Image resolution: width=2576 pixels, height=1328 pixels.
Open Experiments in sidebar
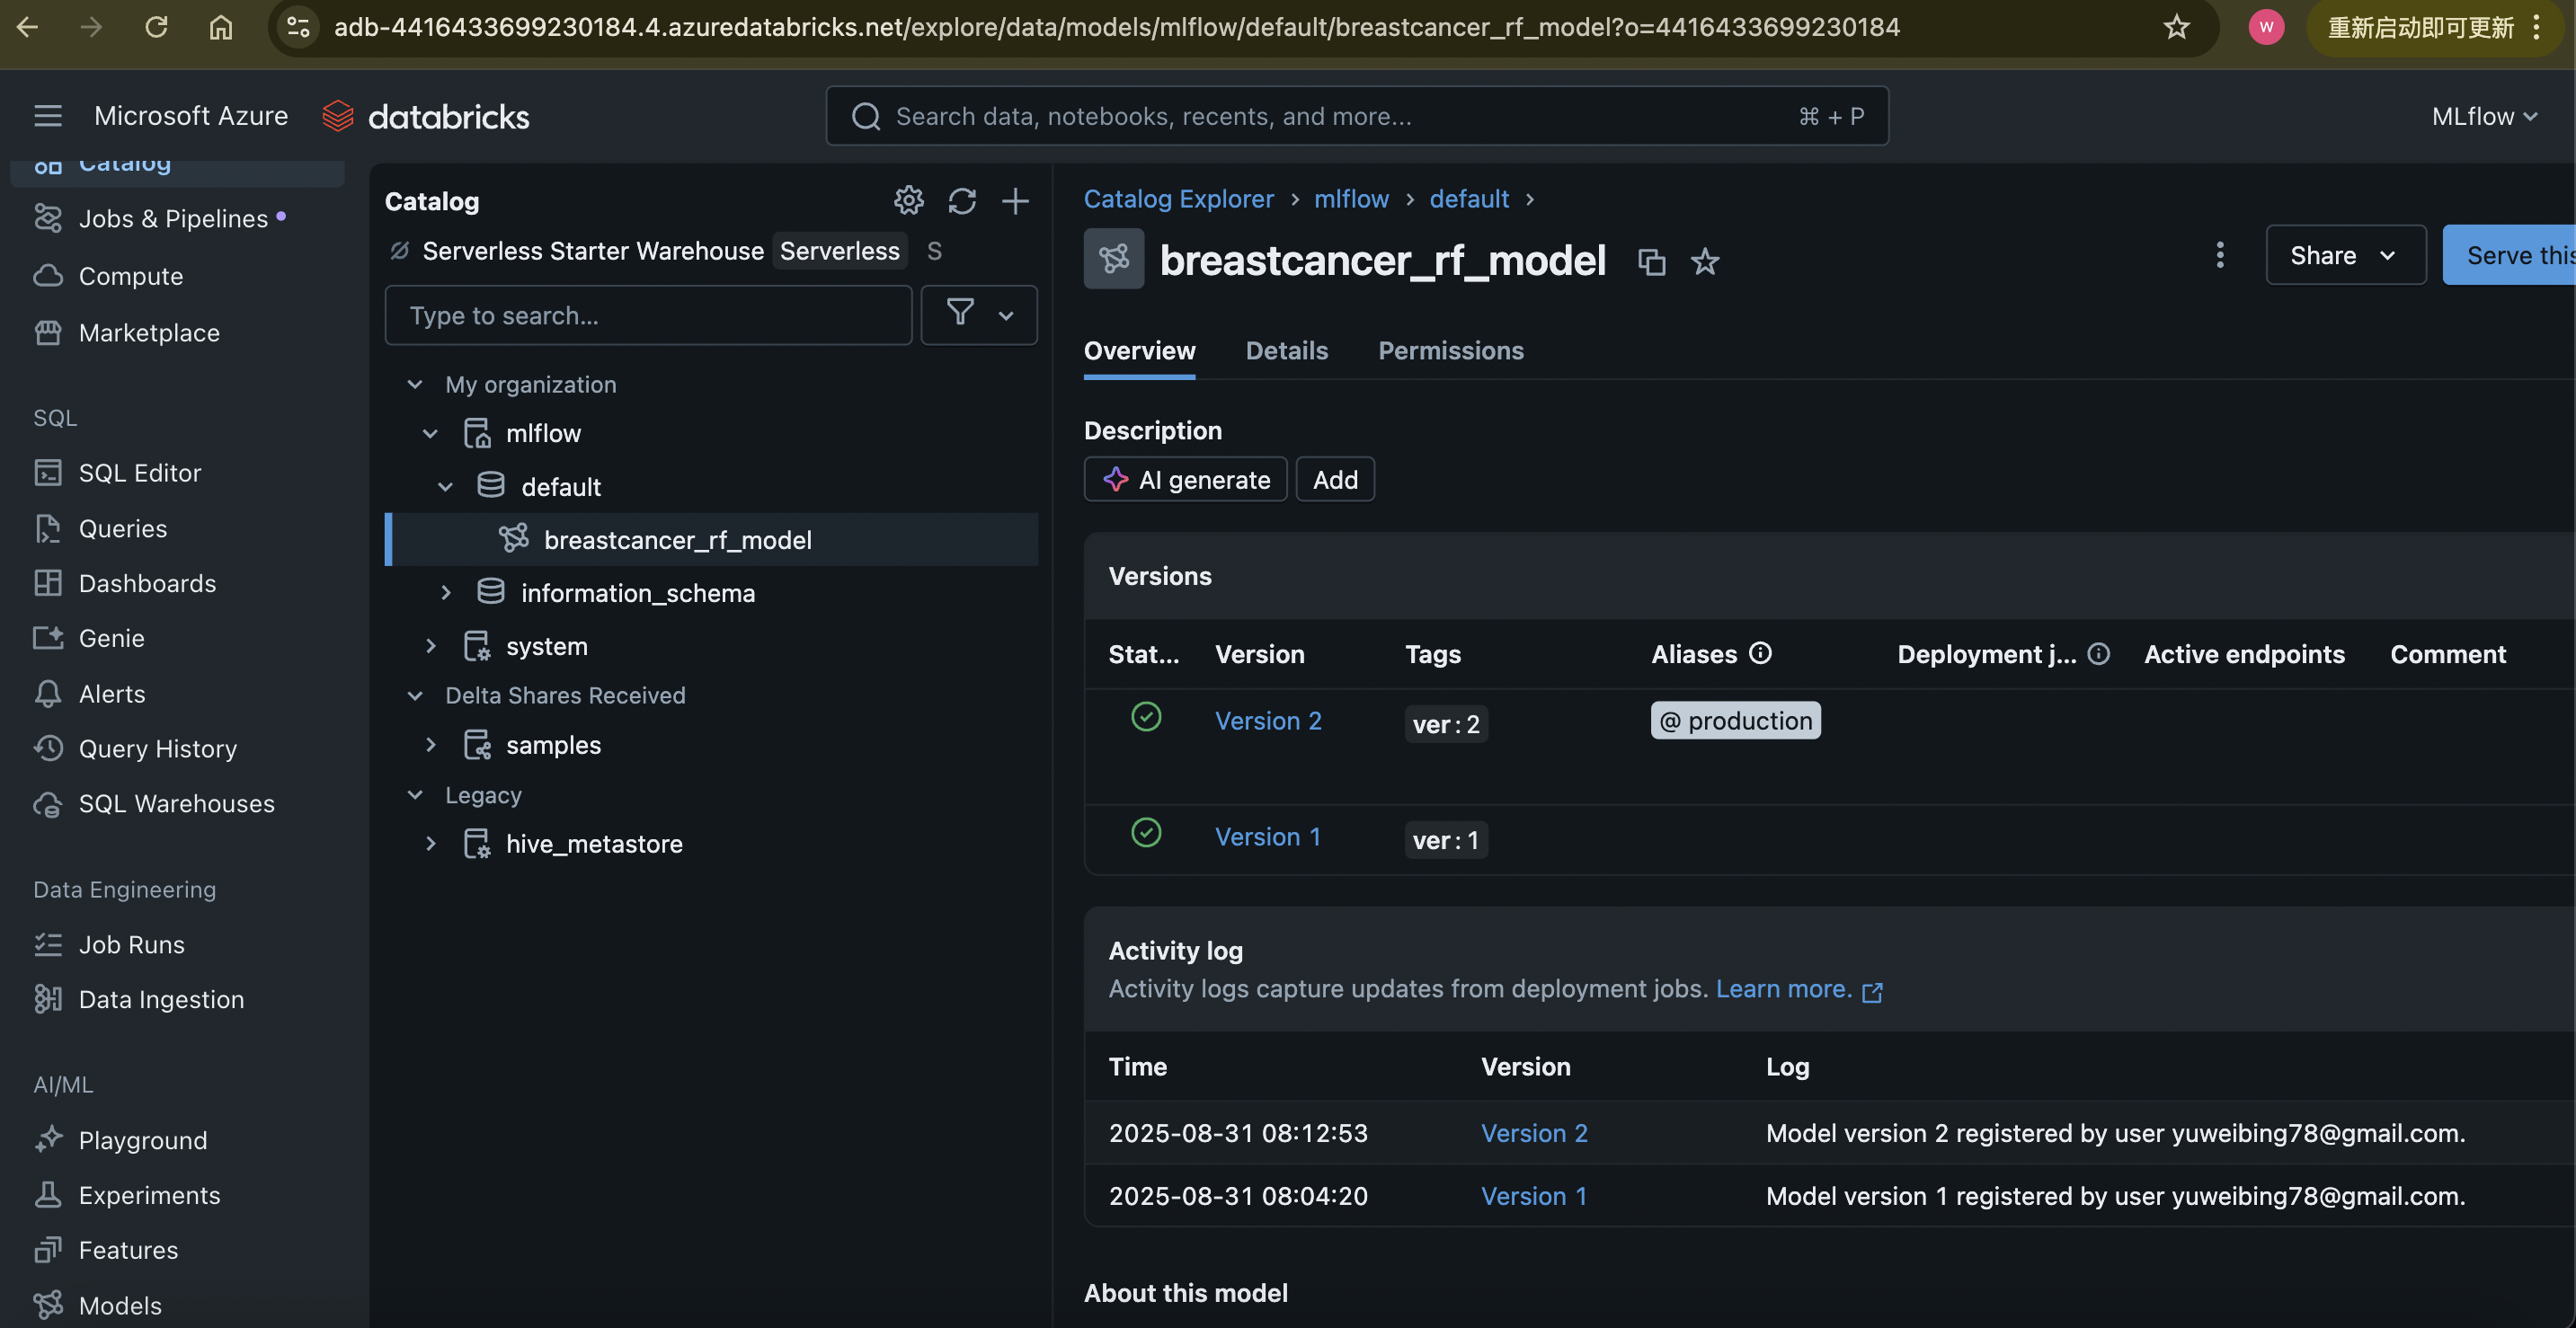[150, 1195]
